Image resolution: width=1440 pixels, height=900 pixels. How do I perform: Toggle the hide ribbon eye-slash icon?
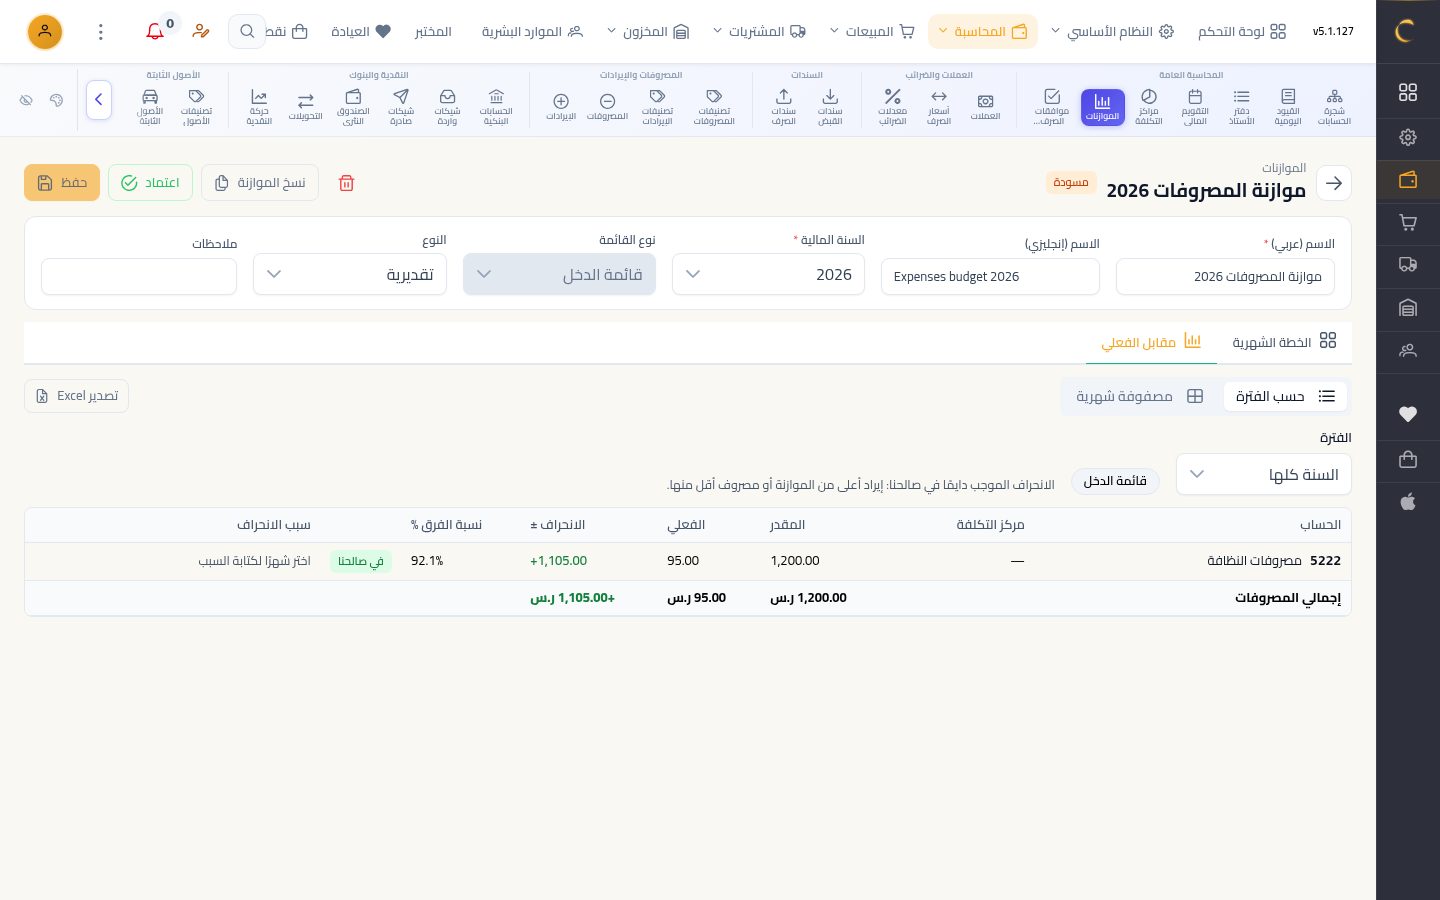tap(27, 100)
